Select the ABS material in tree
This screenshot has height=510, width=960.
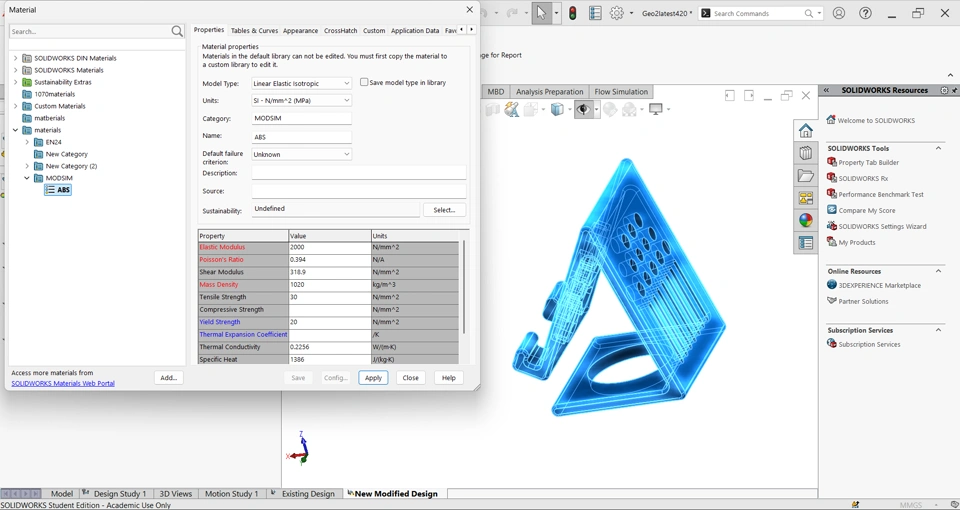click(x=59, y=190)
